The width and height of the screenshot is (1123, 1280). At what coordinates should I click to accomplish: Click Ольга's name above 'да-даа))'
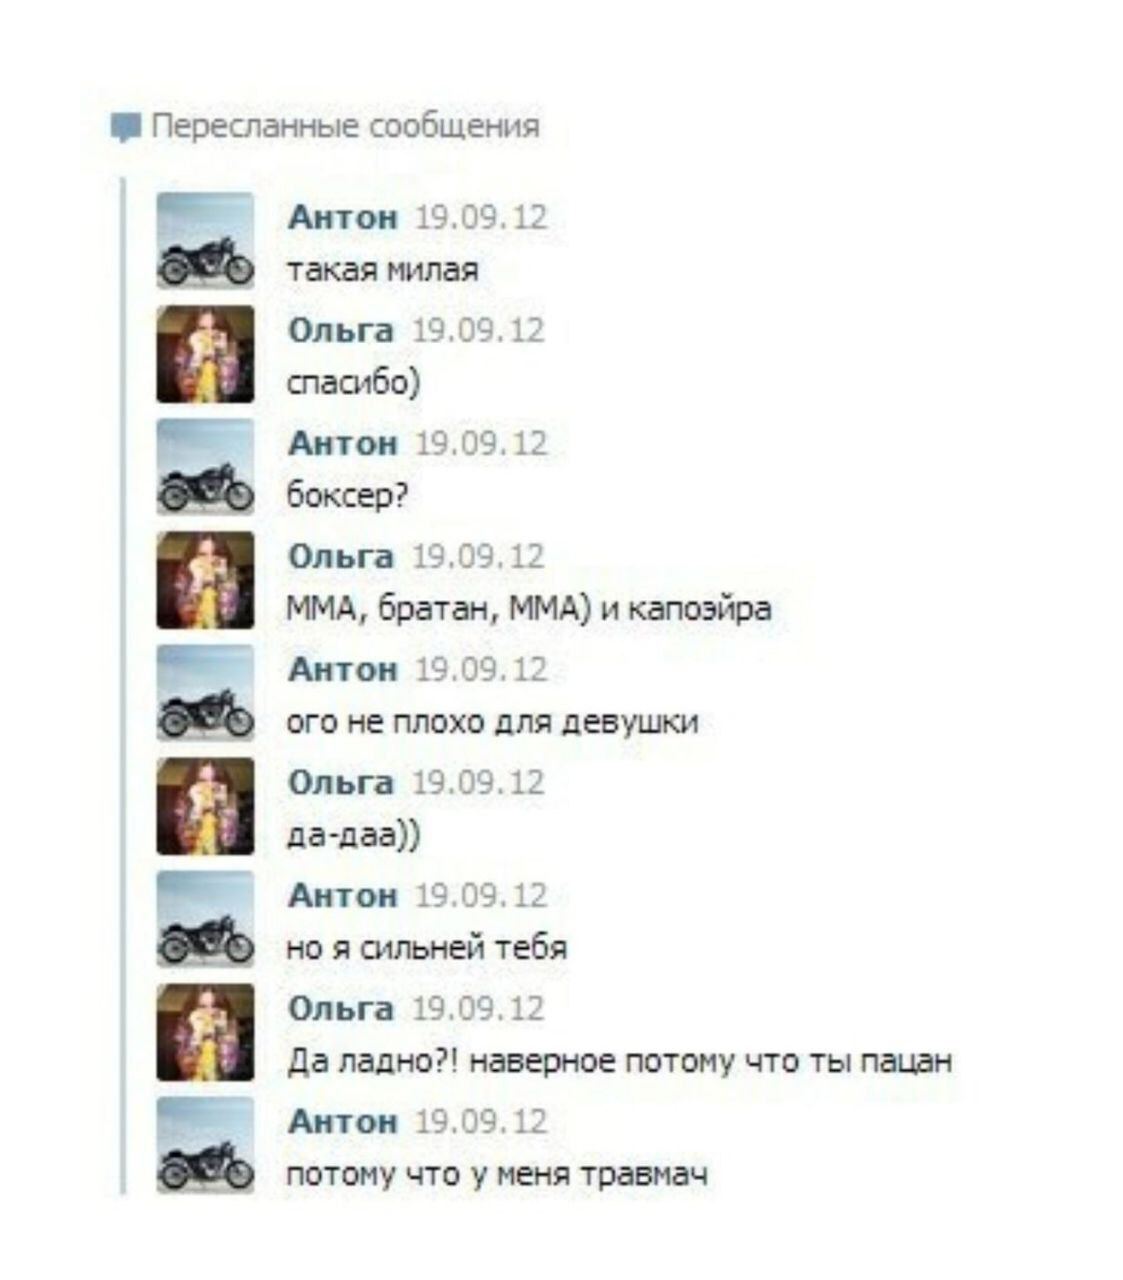click(x=341, y=782)
